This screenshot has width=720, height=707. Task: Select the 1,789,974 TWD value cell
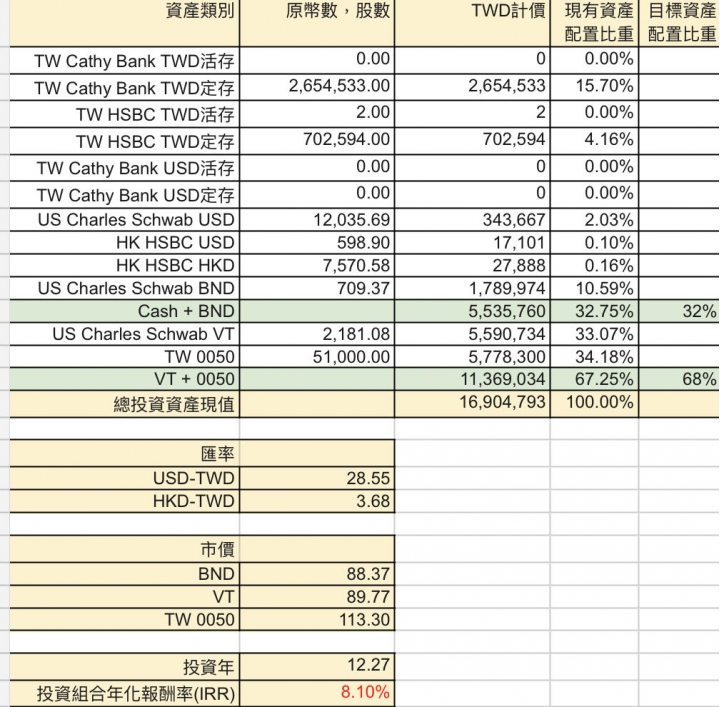472,288
